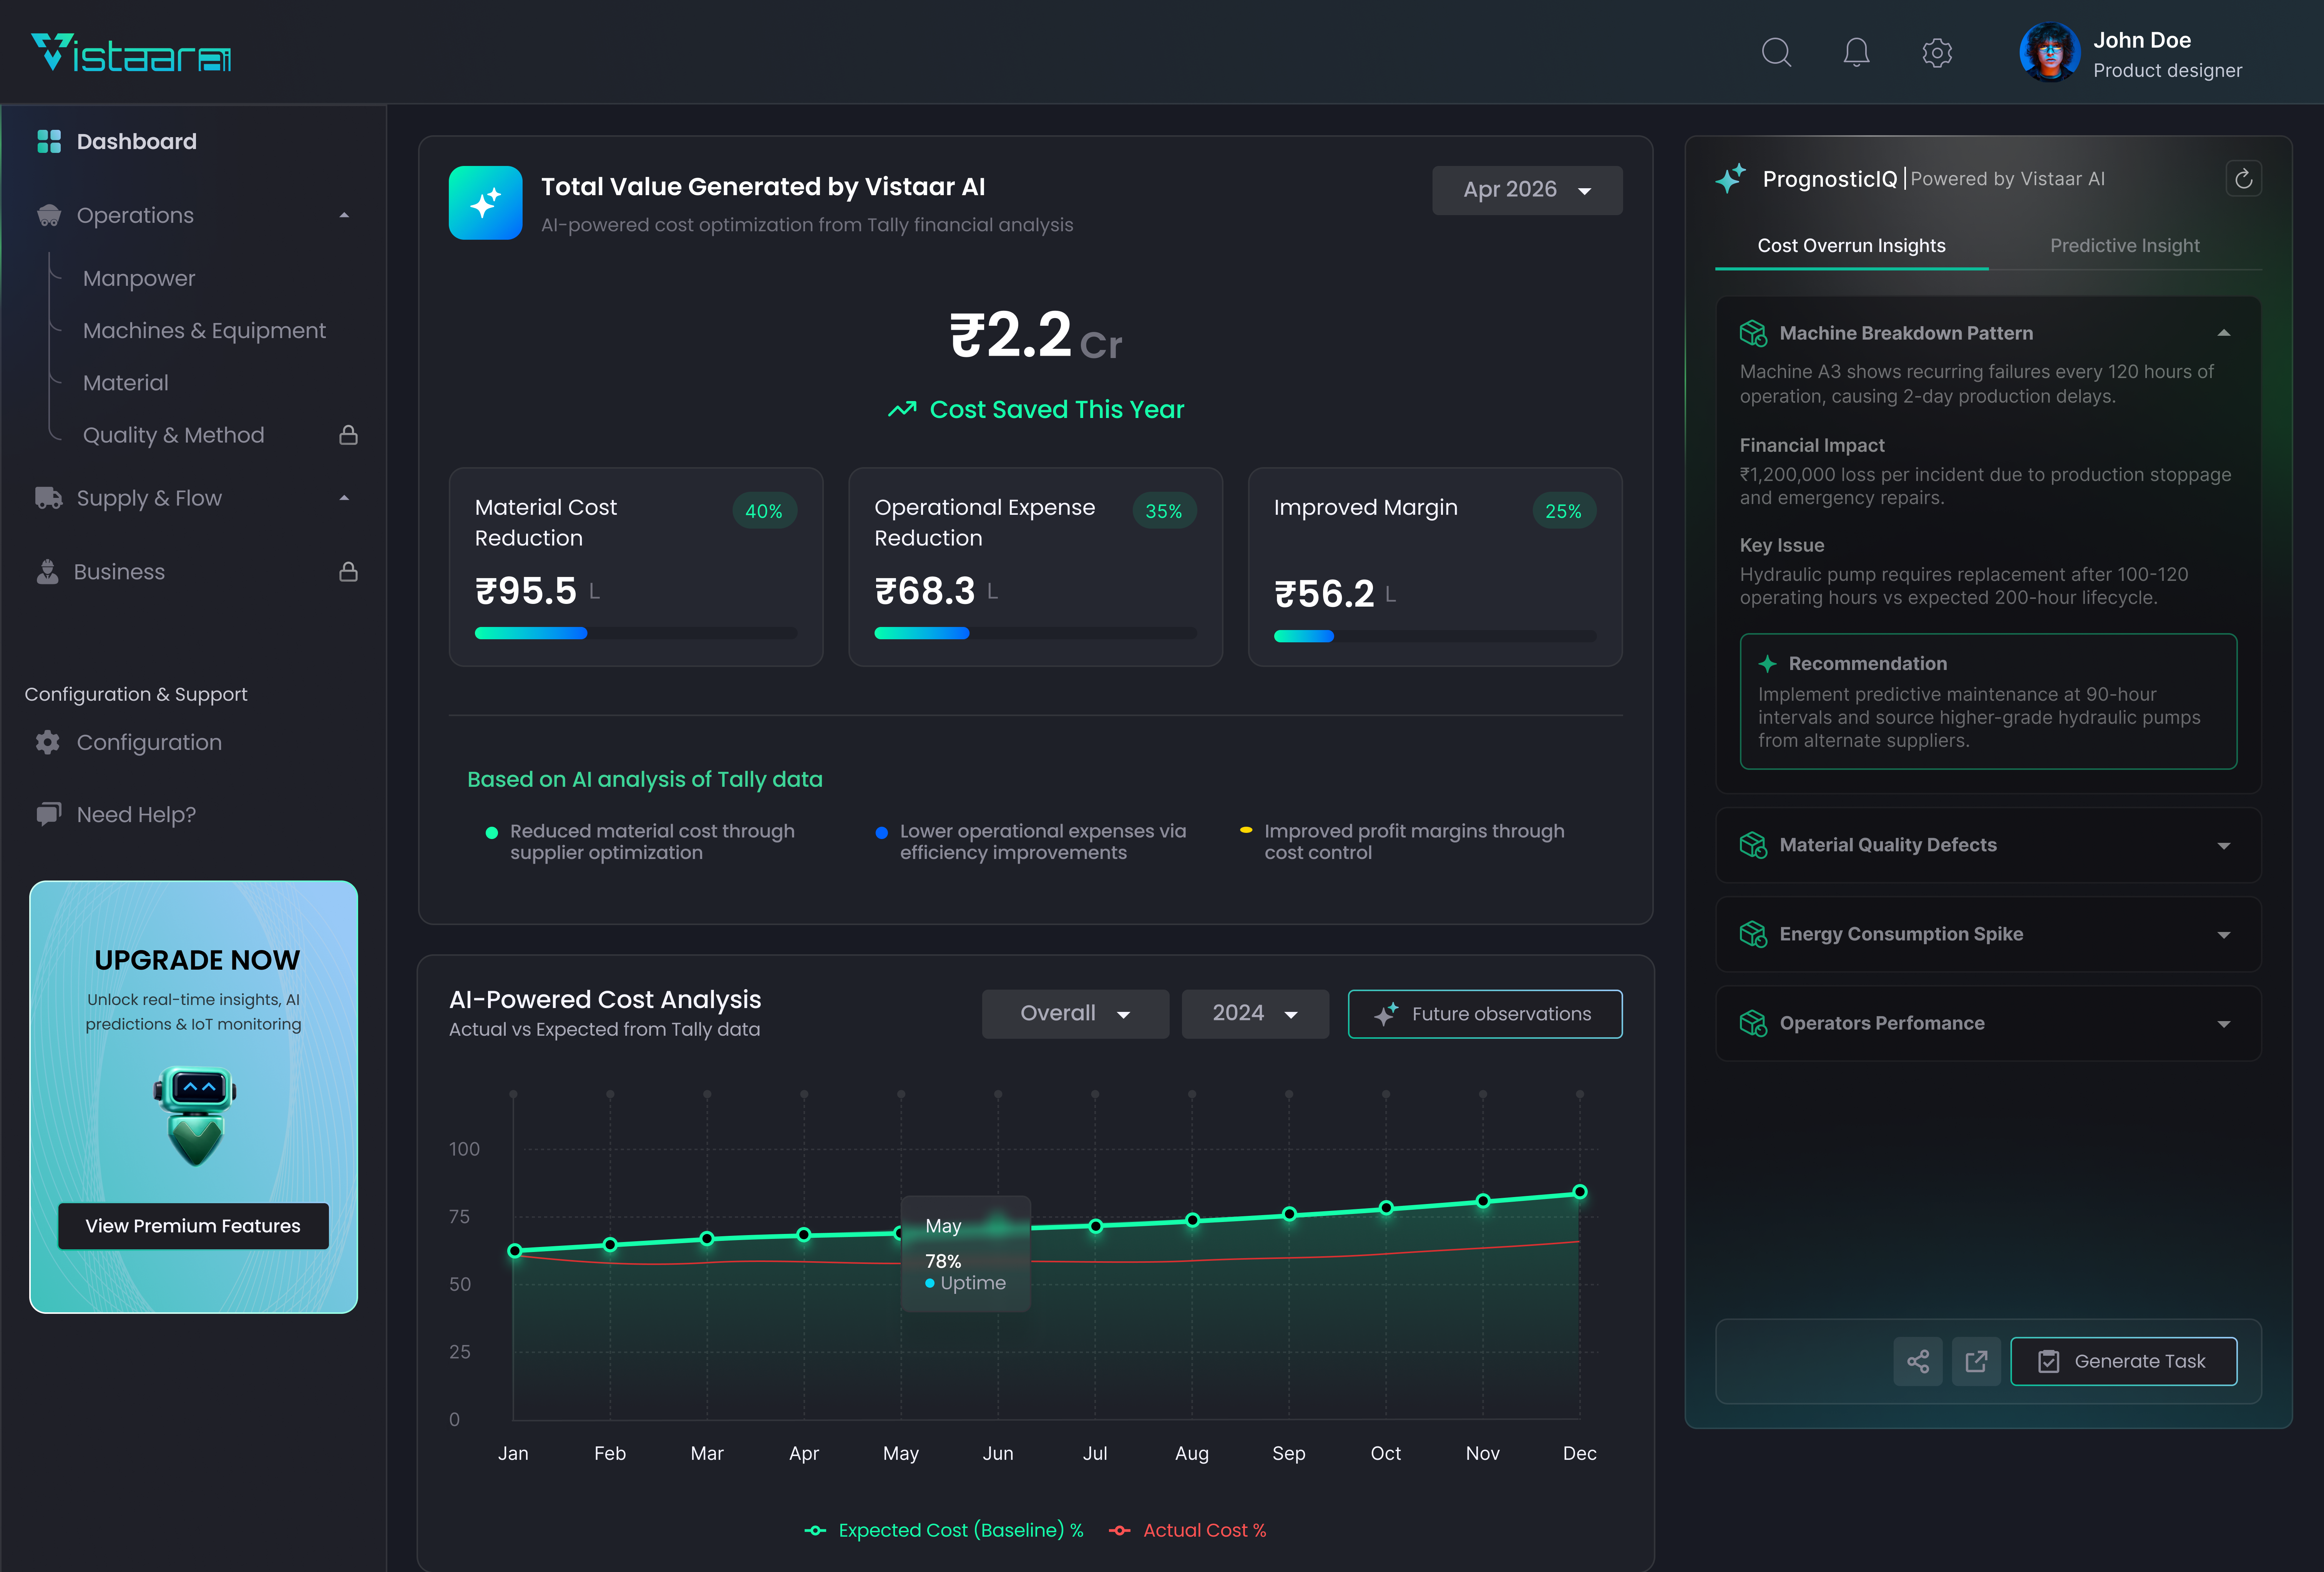Click the lock icon beside Quality & Method
This screenshot has height=1572, width=2324.
click(x=348, y=435)
